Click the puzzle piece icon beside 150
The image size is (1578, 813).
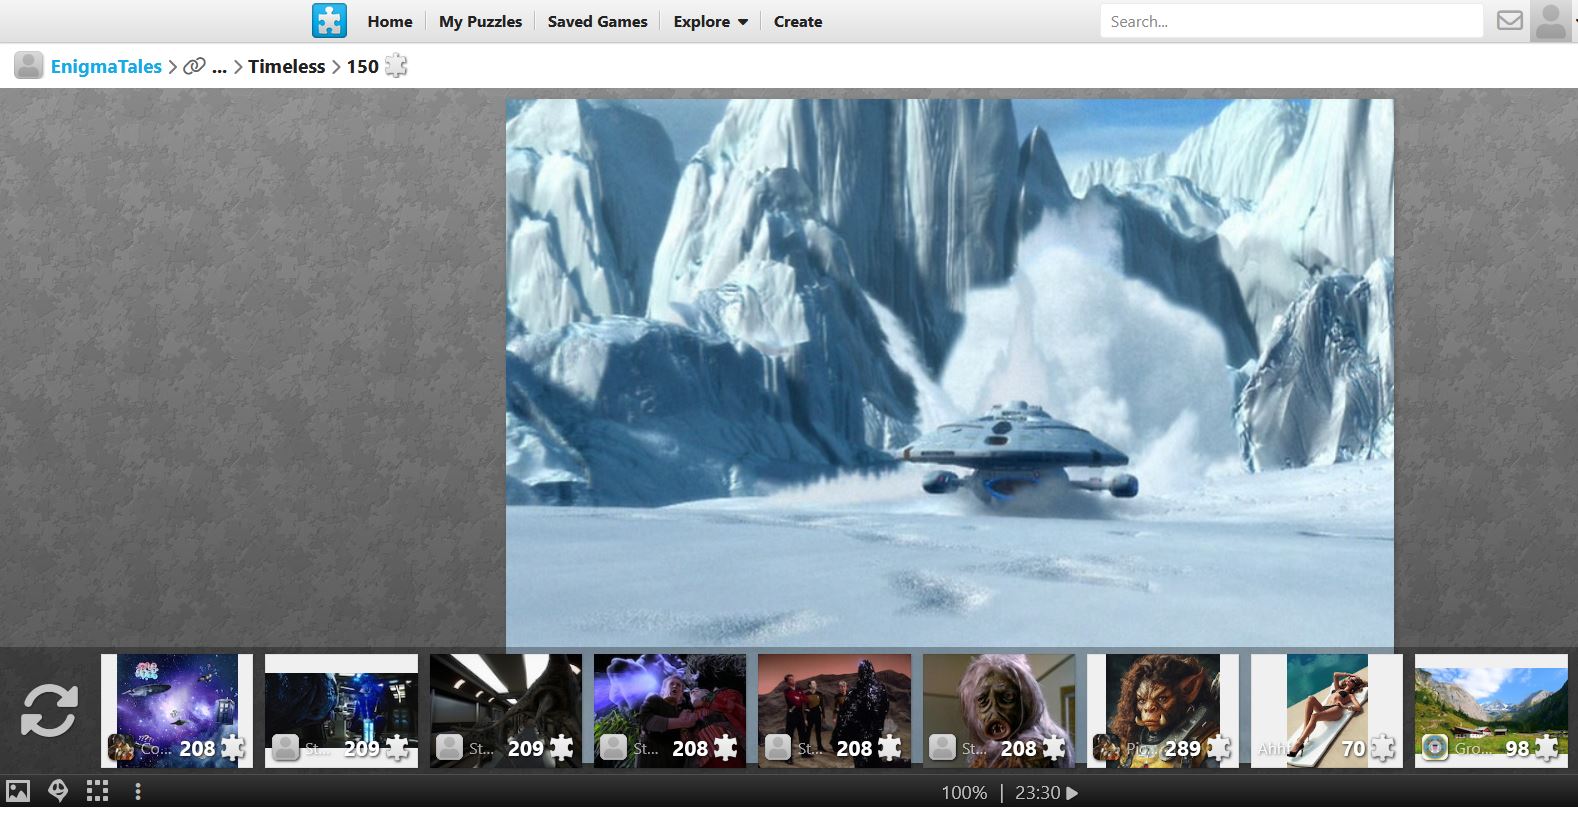396,66
